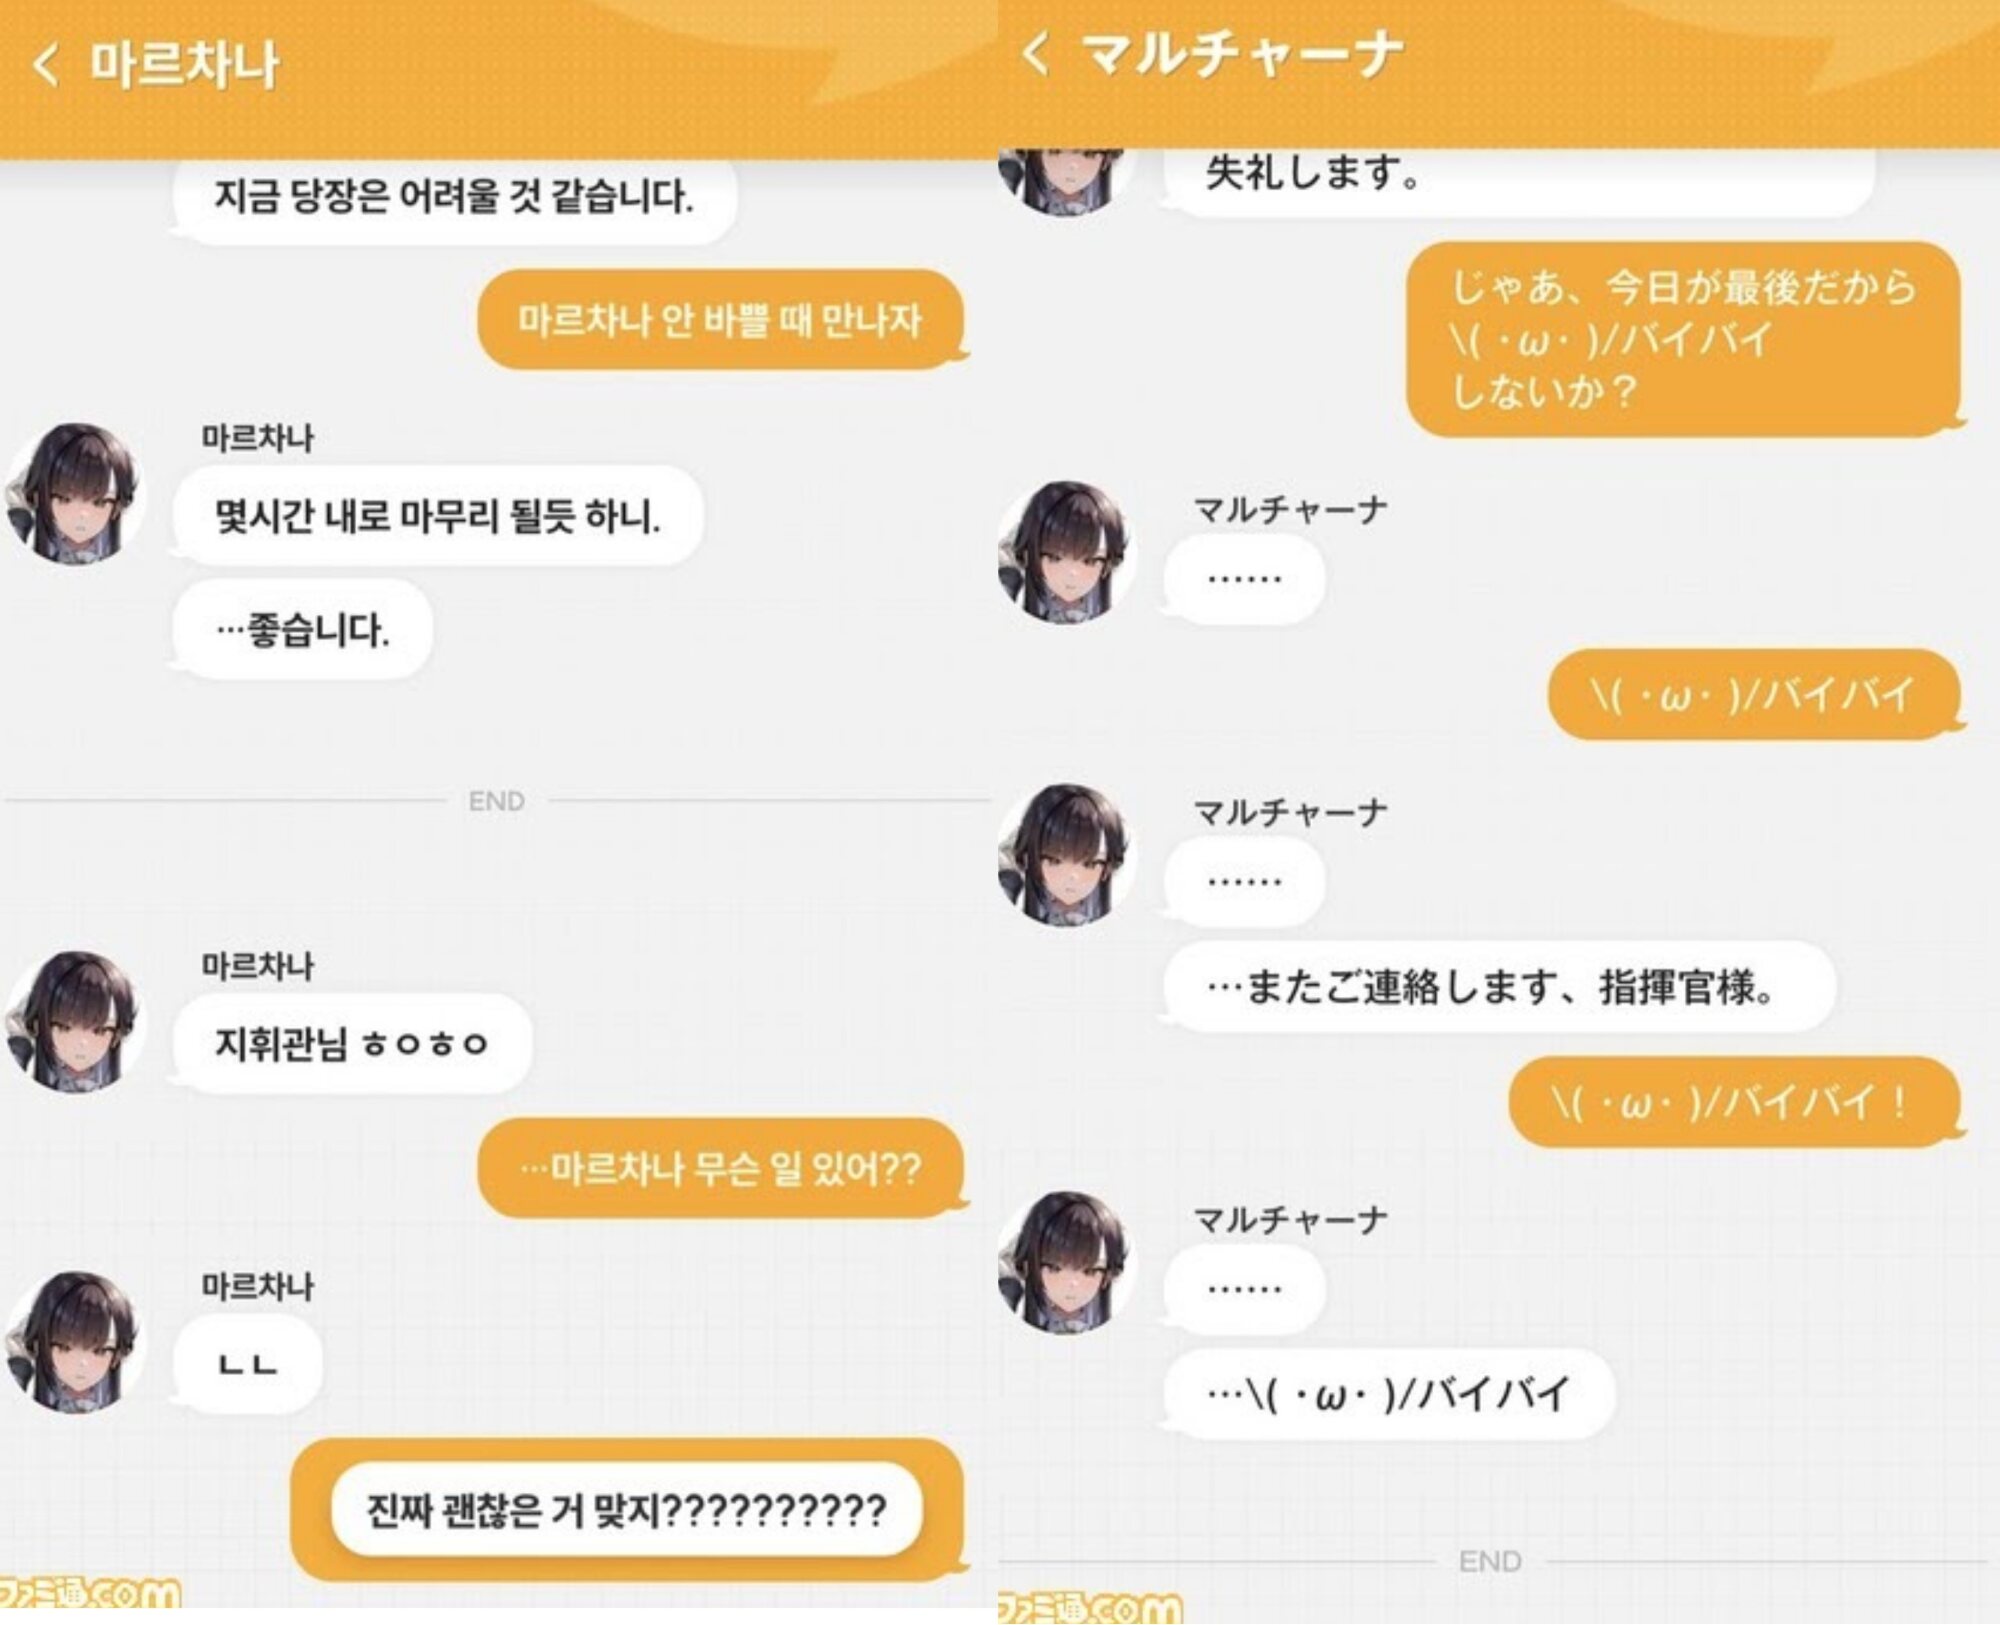The width and height of the screenshot is (2000, 1625).
Task: Open avatar beside last マルチャーナ message group
Action: pyautogui.click(x=1066, y=1261)
